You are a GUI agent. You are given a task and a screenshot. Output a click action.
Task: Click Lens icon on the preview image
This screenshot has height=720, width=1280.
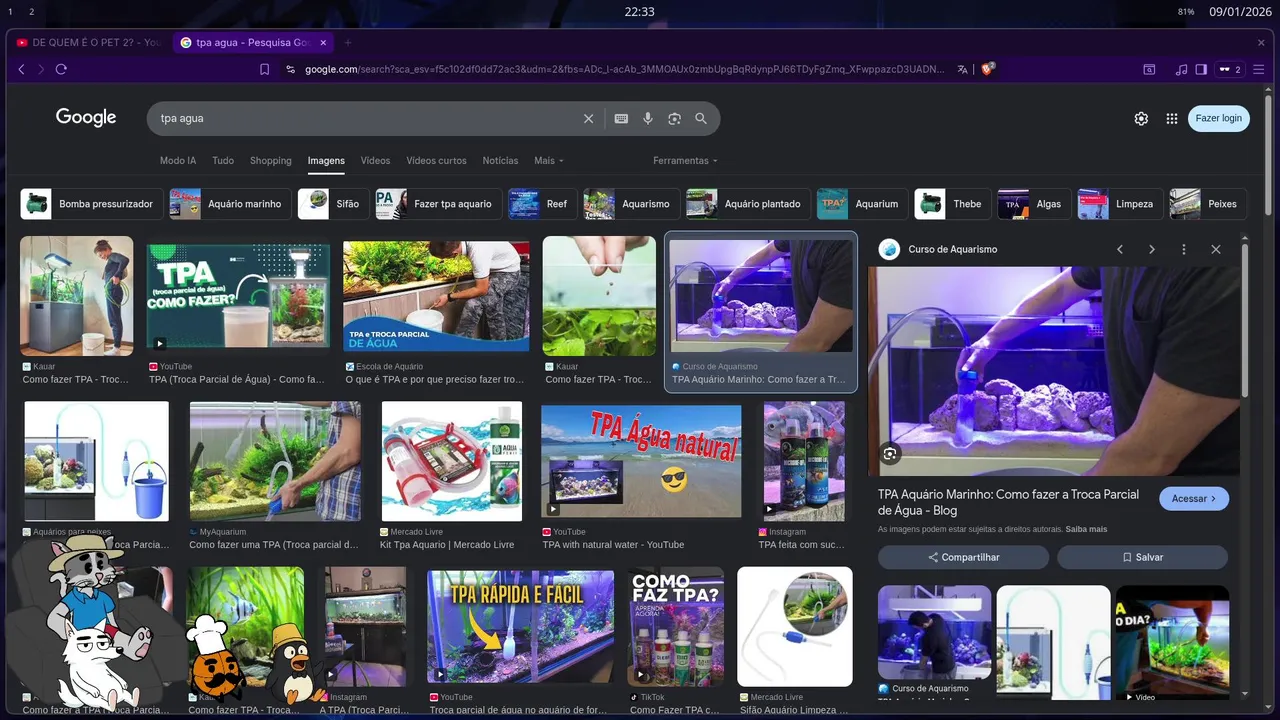pos(890,454)
